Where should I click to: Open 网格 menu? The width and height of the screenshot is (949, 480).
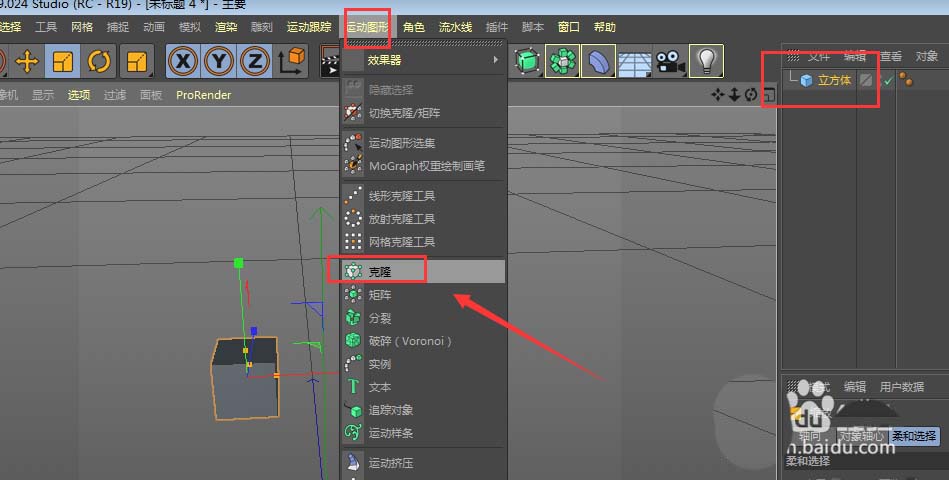tap(82, 27)
